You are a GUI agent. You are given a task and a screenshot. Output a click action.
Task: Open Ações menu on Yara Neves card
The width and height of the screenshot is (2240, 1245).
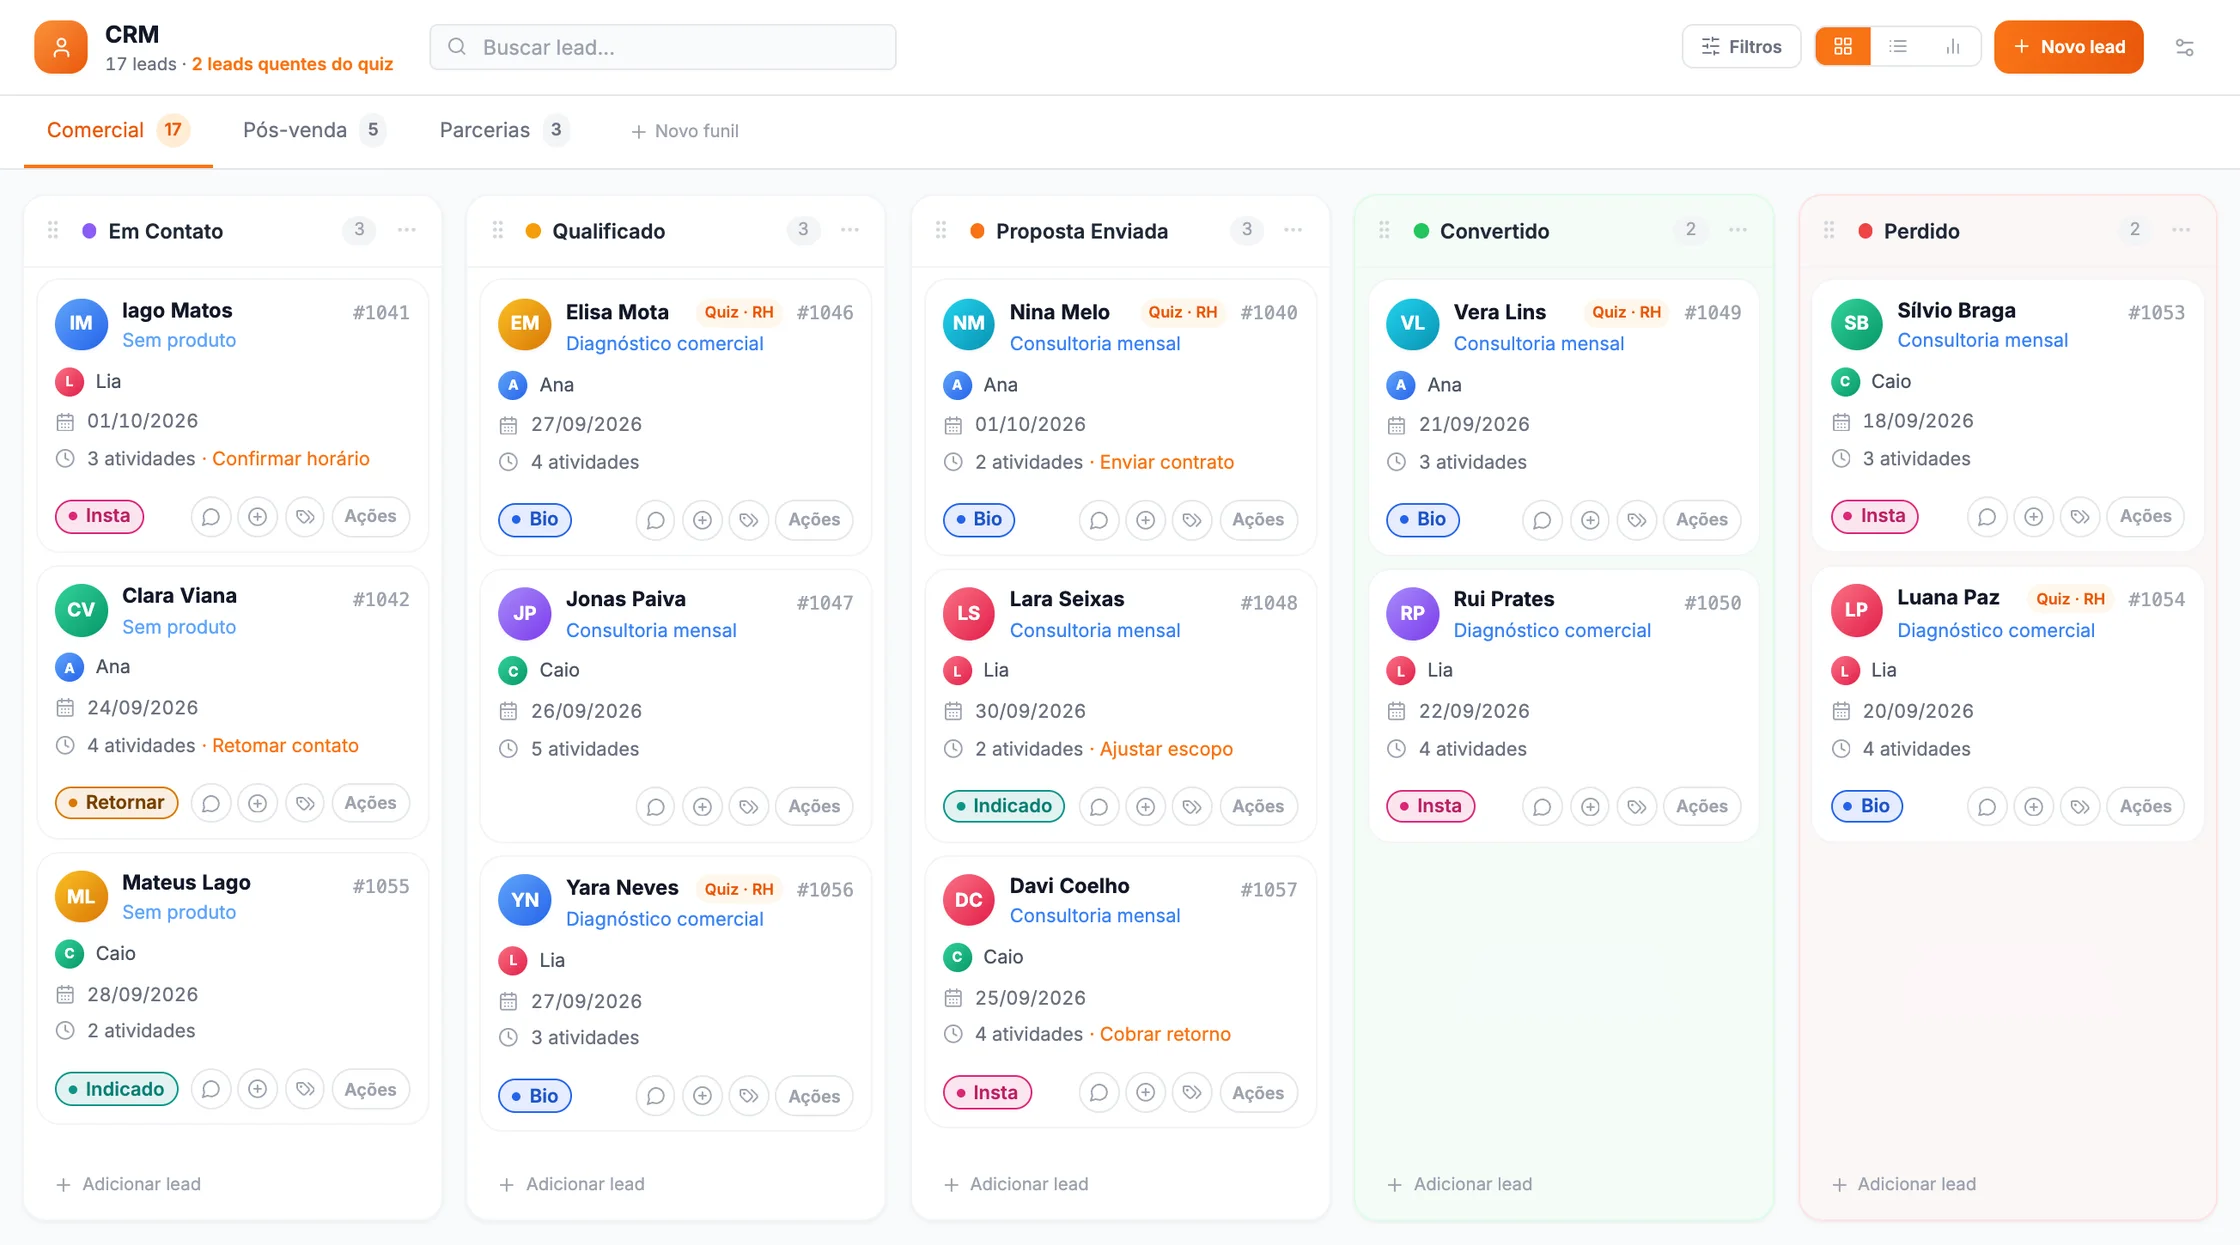[814, 1096]
